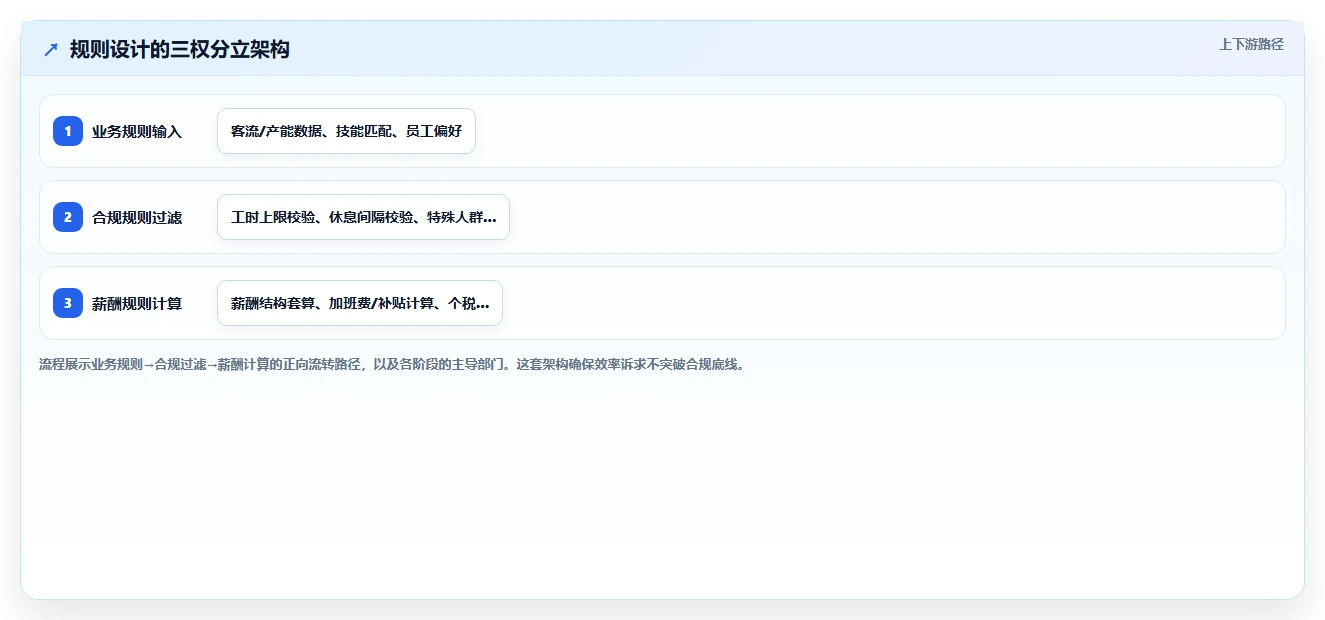Click the flow description paragraph starting 流程展示业务规则
Image resolution: width=1325 pixels, height=620 pixels.
(392, 364)
